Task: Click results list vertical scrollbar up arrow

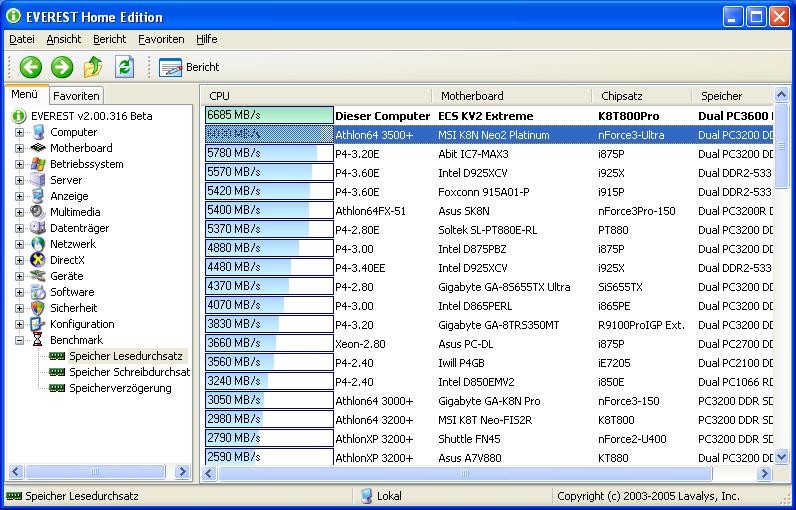Action: coord(781,94)
